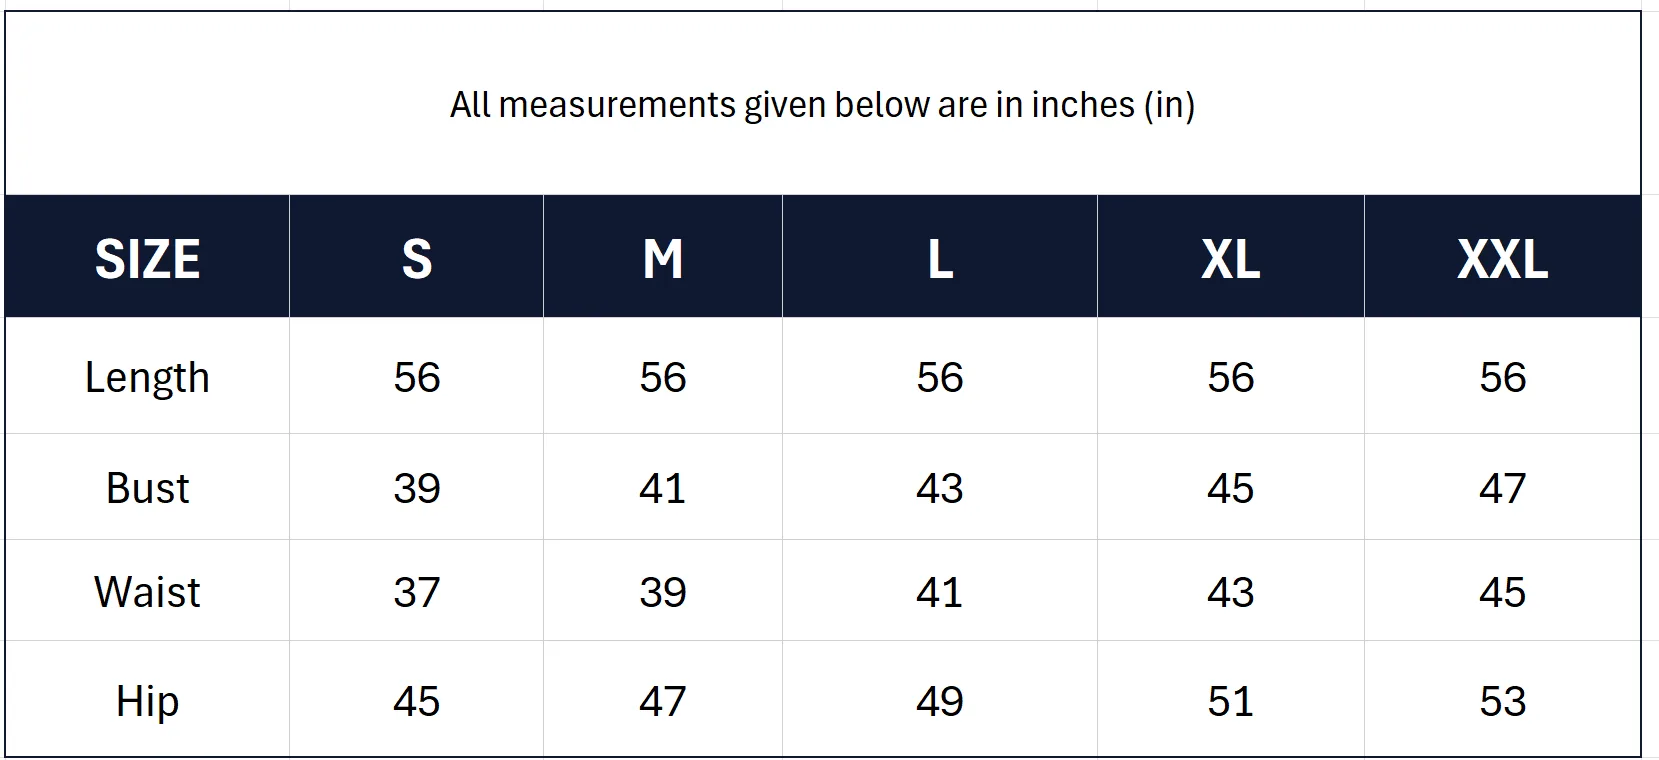Select the Waist value for size XXL
The width and height of the screenshot is (1659, 760).
point(1502,593)
